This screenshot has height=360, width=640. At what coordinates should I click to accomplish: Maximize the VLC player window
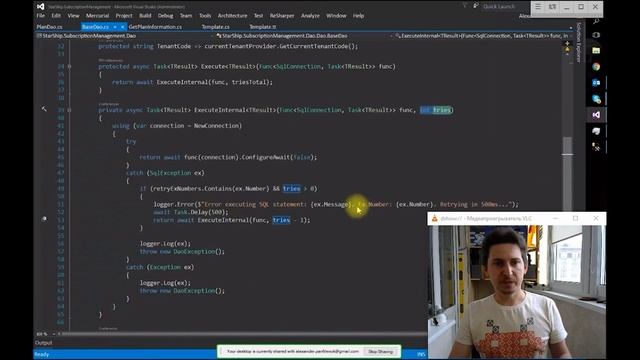click(576, 218)
